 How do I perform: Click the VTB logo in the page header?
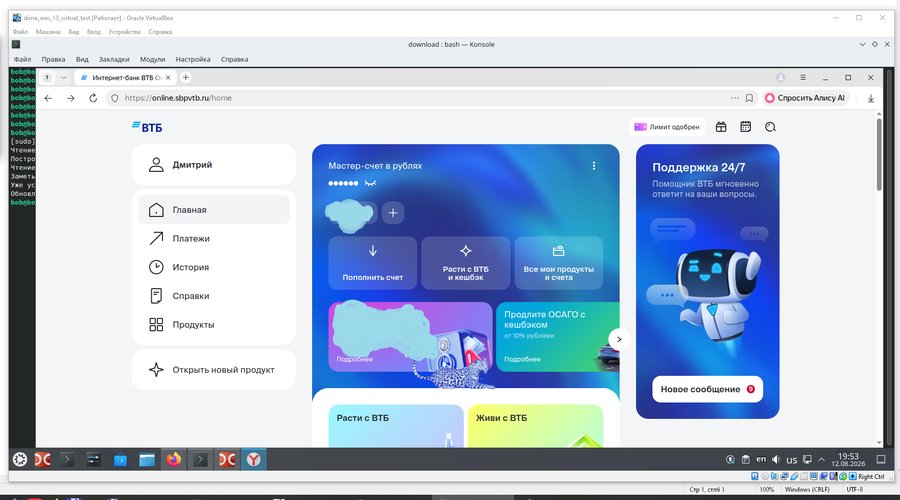[x=147, y=127]
